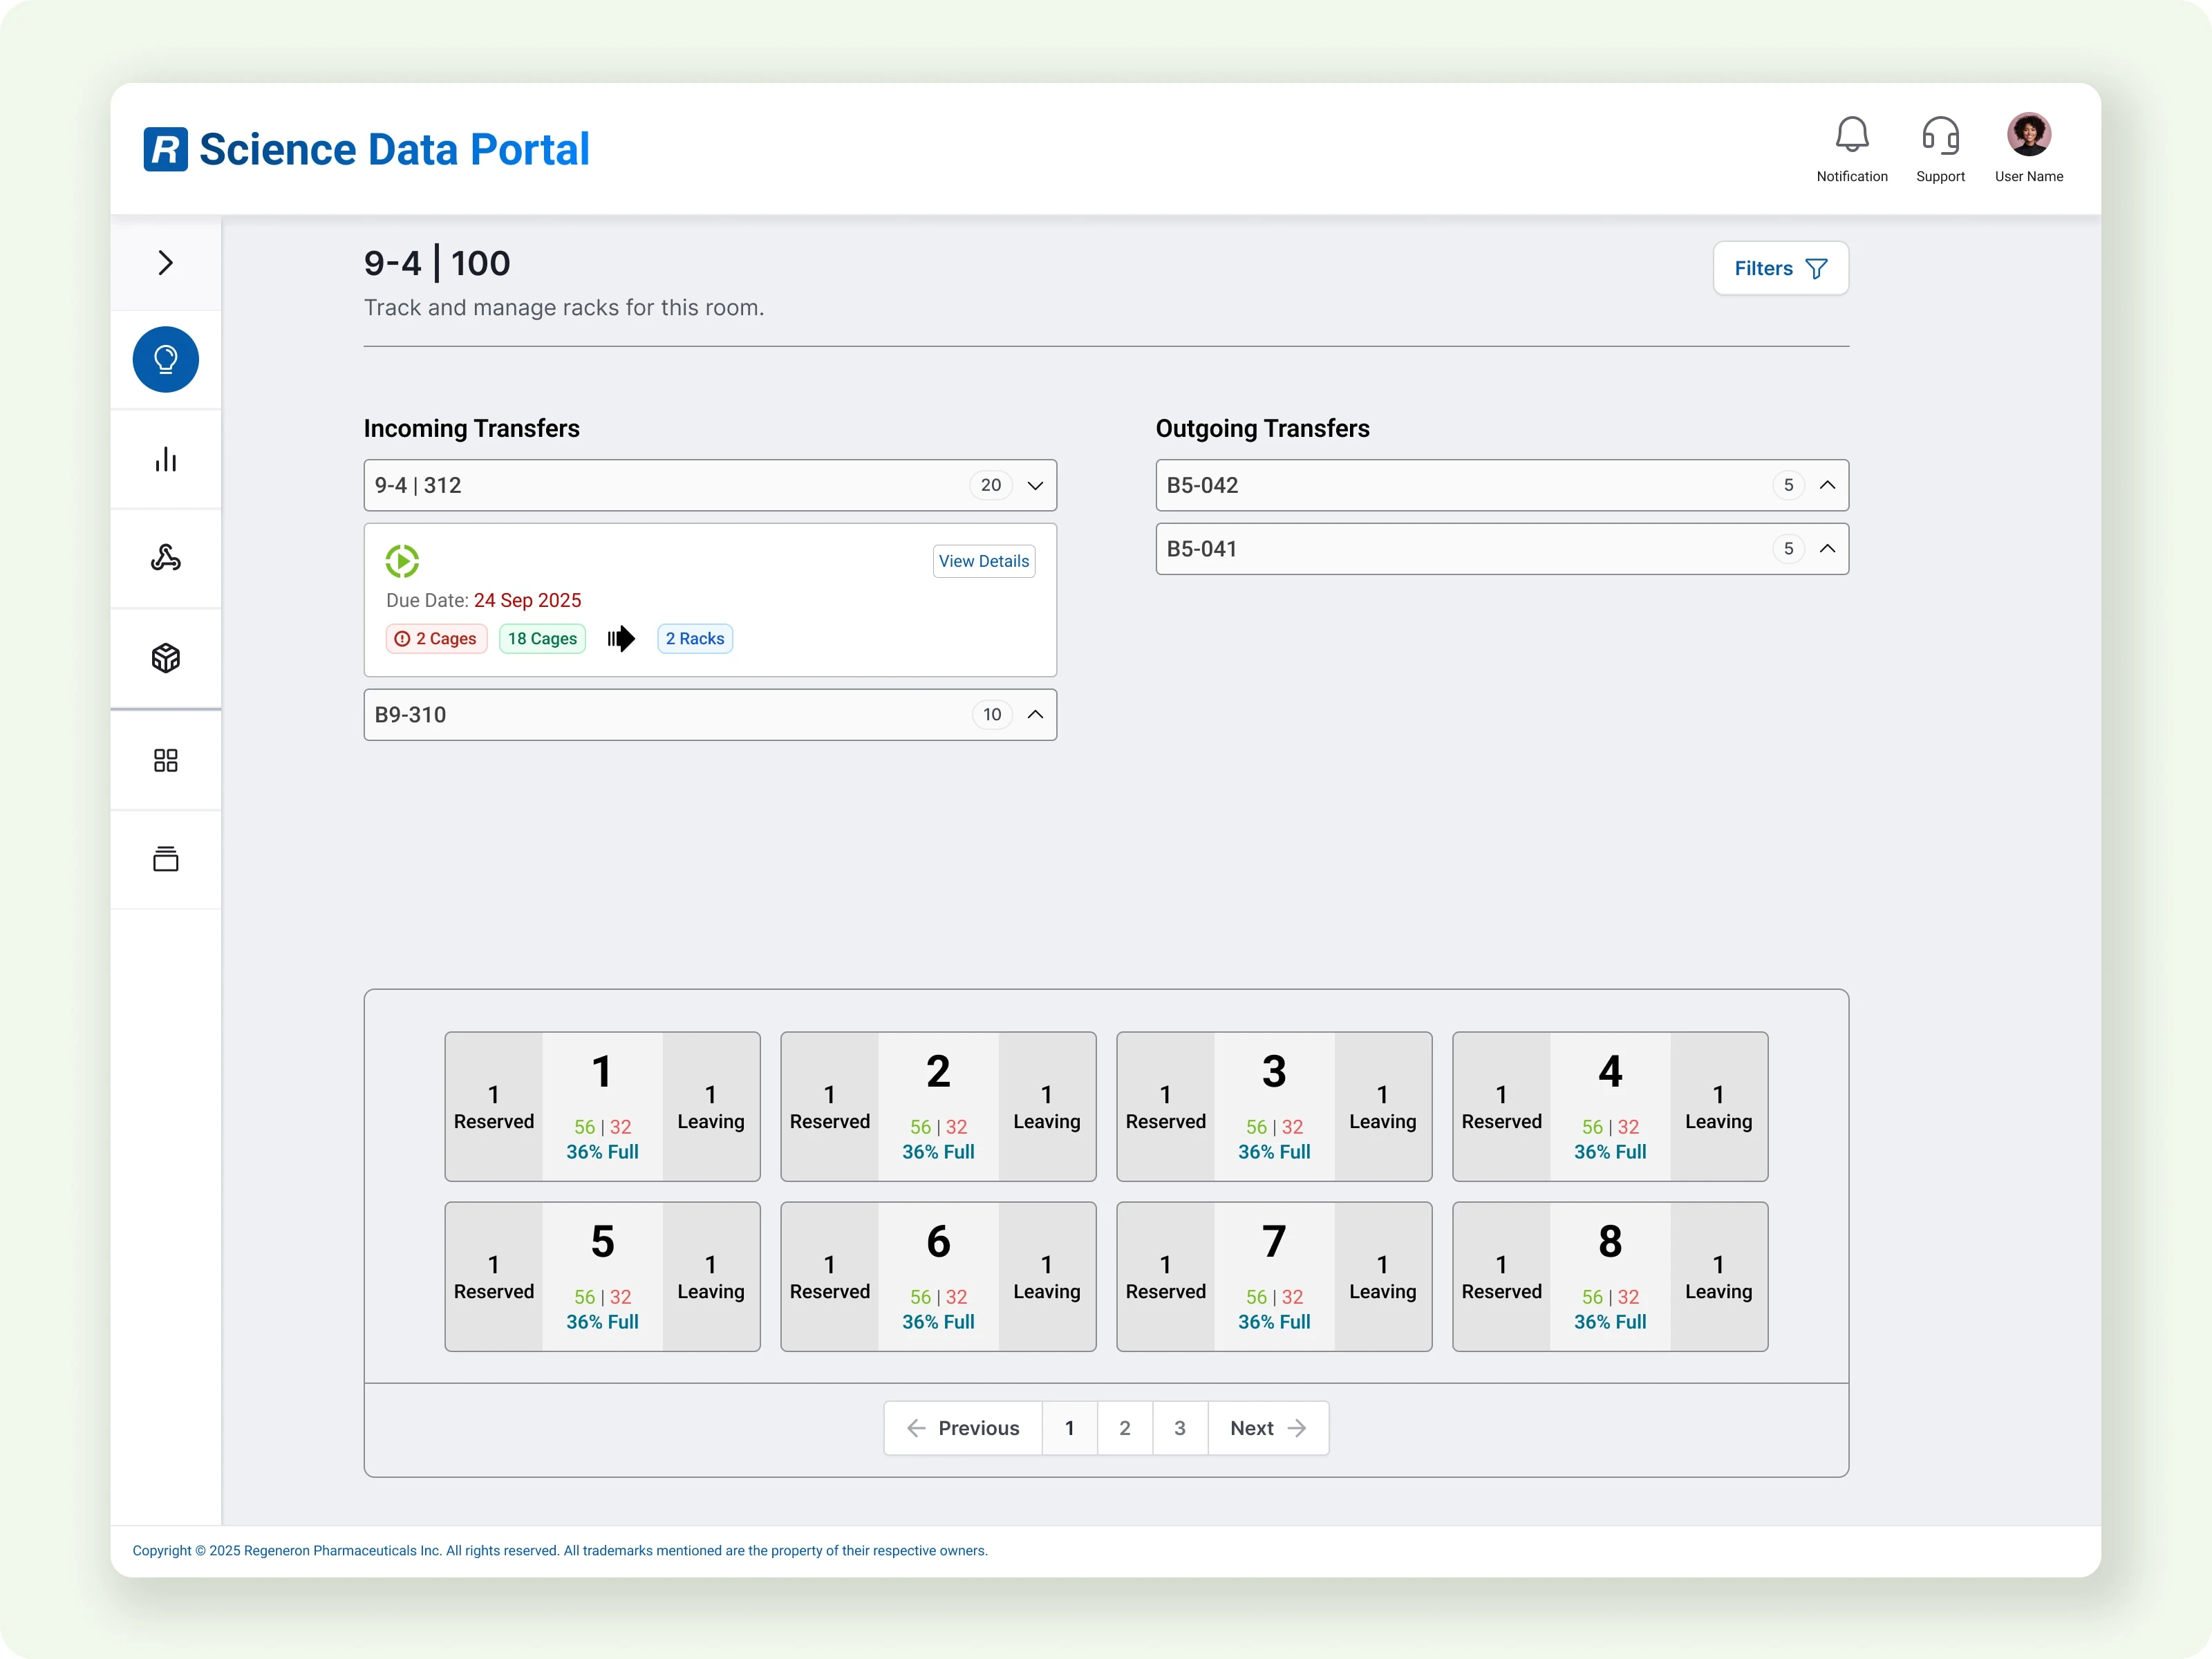
Task: Open the grid dashboard sidebar icon
Action: click(x=166, y=760)
